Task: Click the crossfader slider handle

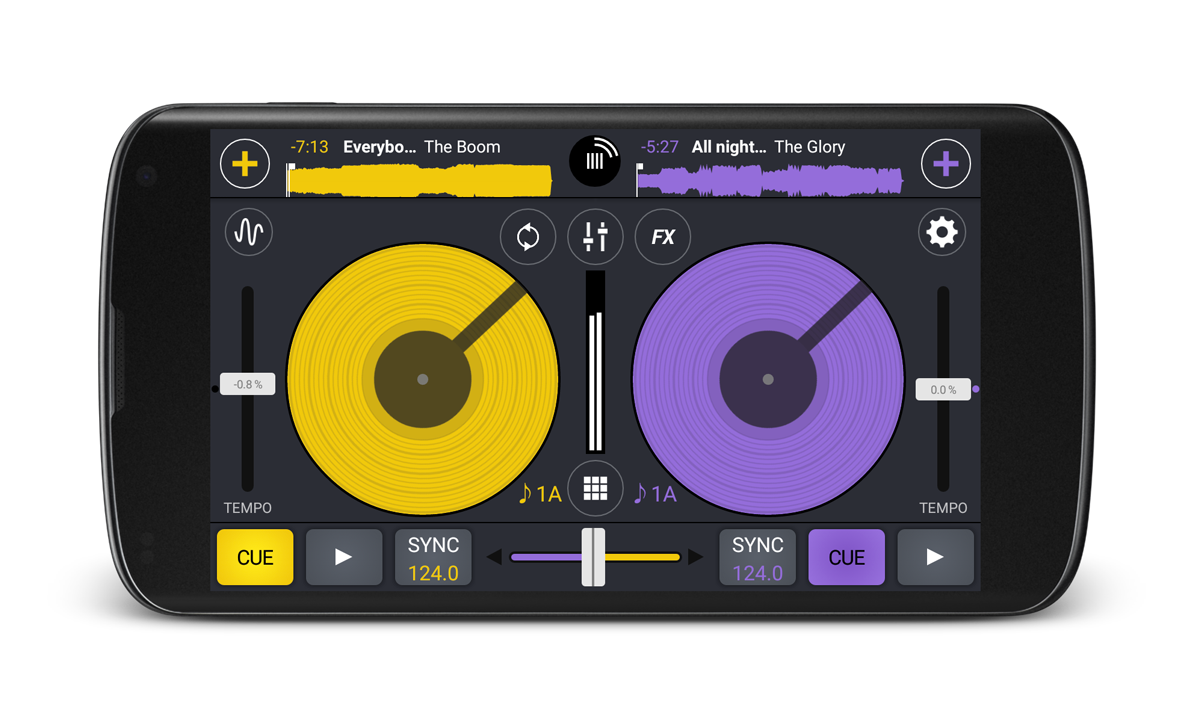Action: (594, 557)
